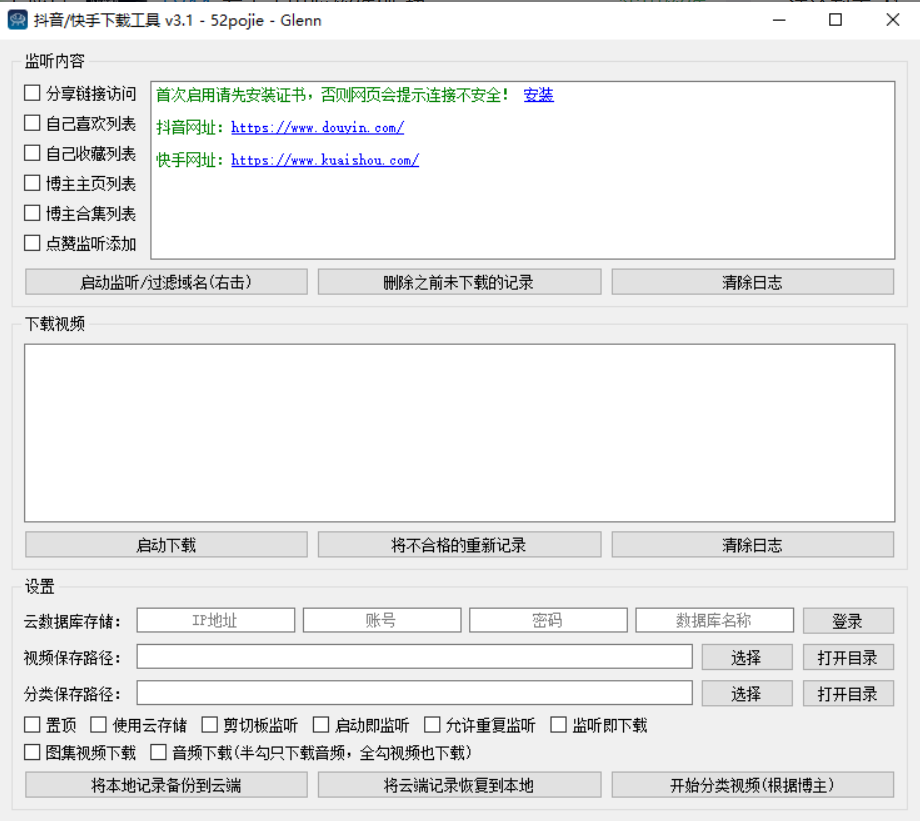Maximize the window
Image resolution: width=920 pixels, height=821 pixels.
[836, 20]
